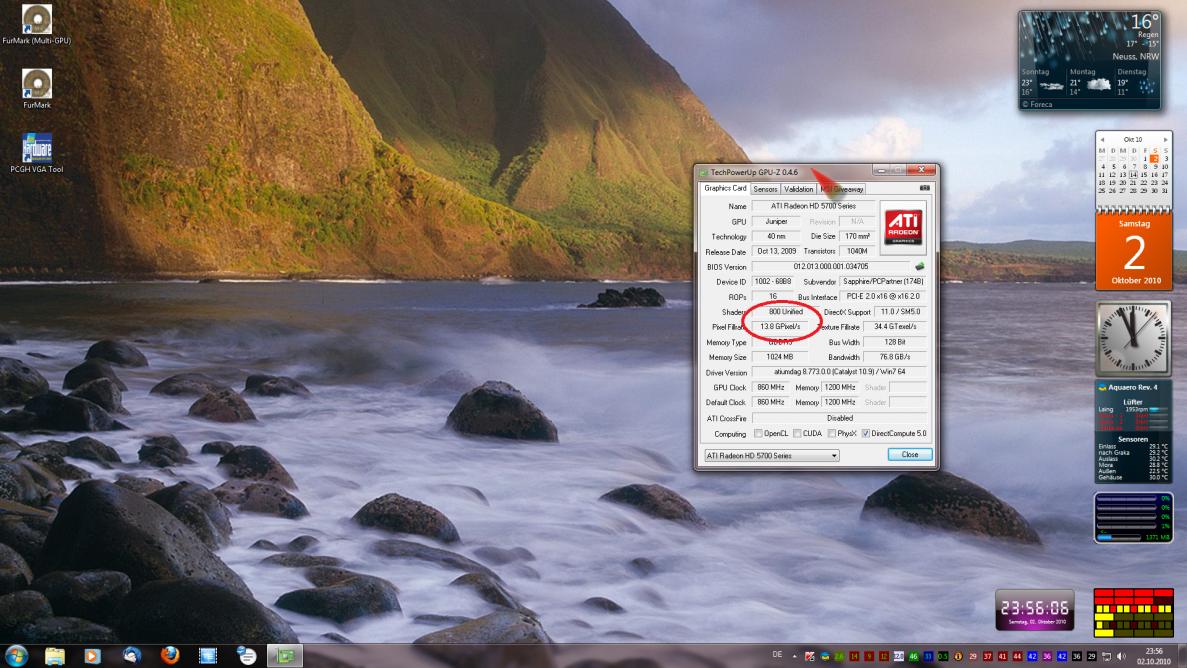Click the ATI CrossFire field Disabled
Screen dimensions: 1187x668
tap(839, 418)
